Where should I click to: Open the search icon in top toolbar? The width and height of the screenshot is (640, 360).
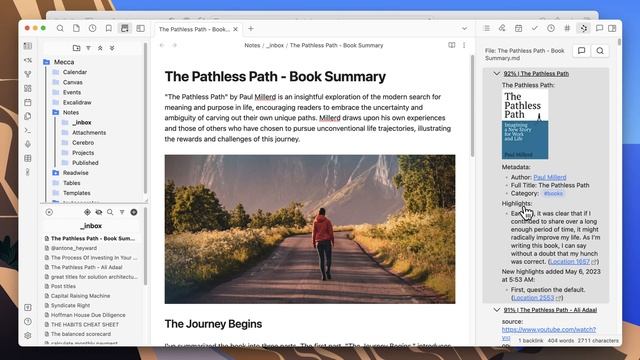pyautogui.click(x=60, y=29)
